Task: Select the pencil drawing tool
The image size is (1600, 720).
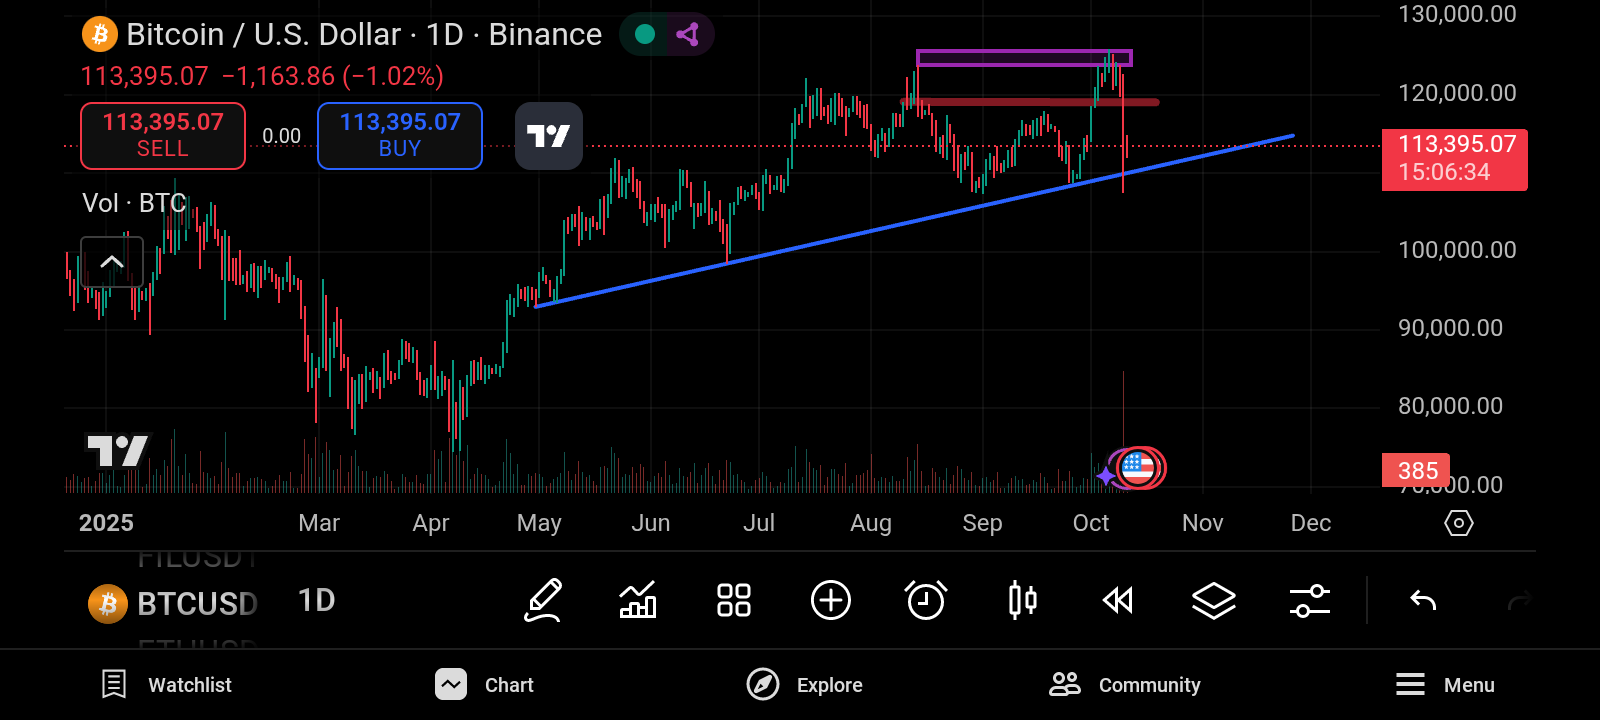Action: tap(543, 601)
